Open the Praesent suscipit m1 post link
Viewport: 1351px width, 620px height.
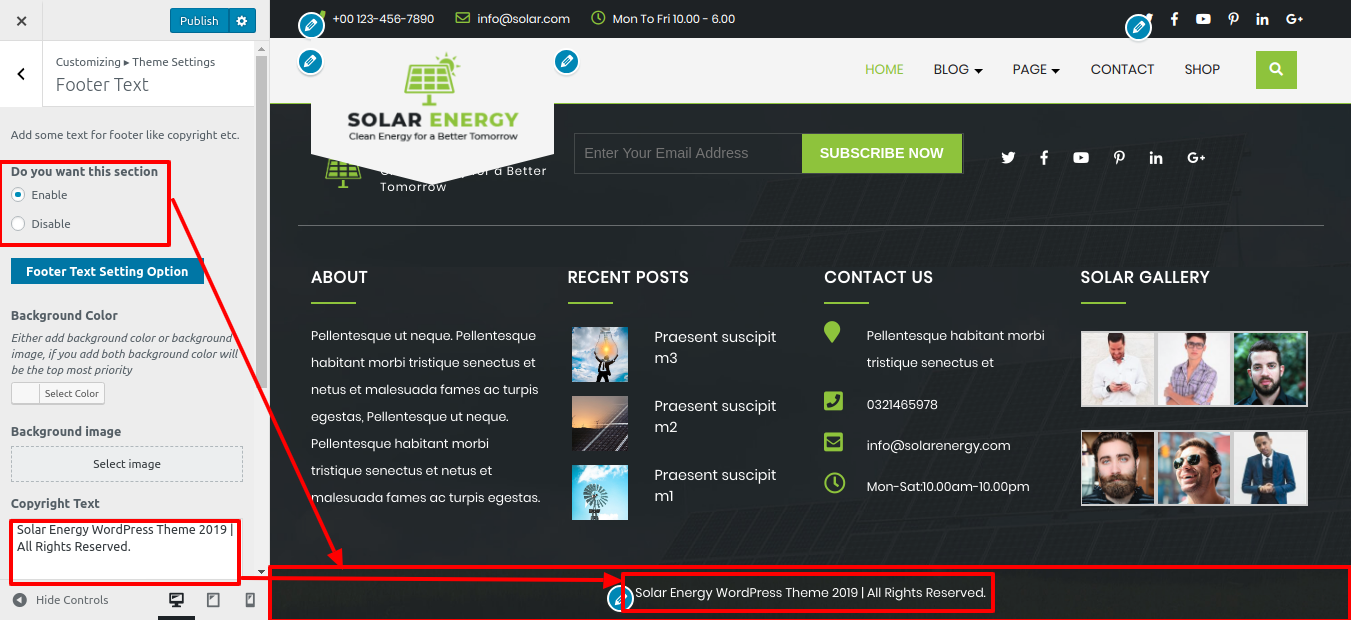[715, 486]
